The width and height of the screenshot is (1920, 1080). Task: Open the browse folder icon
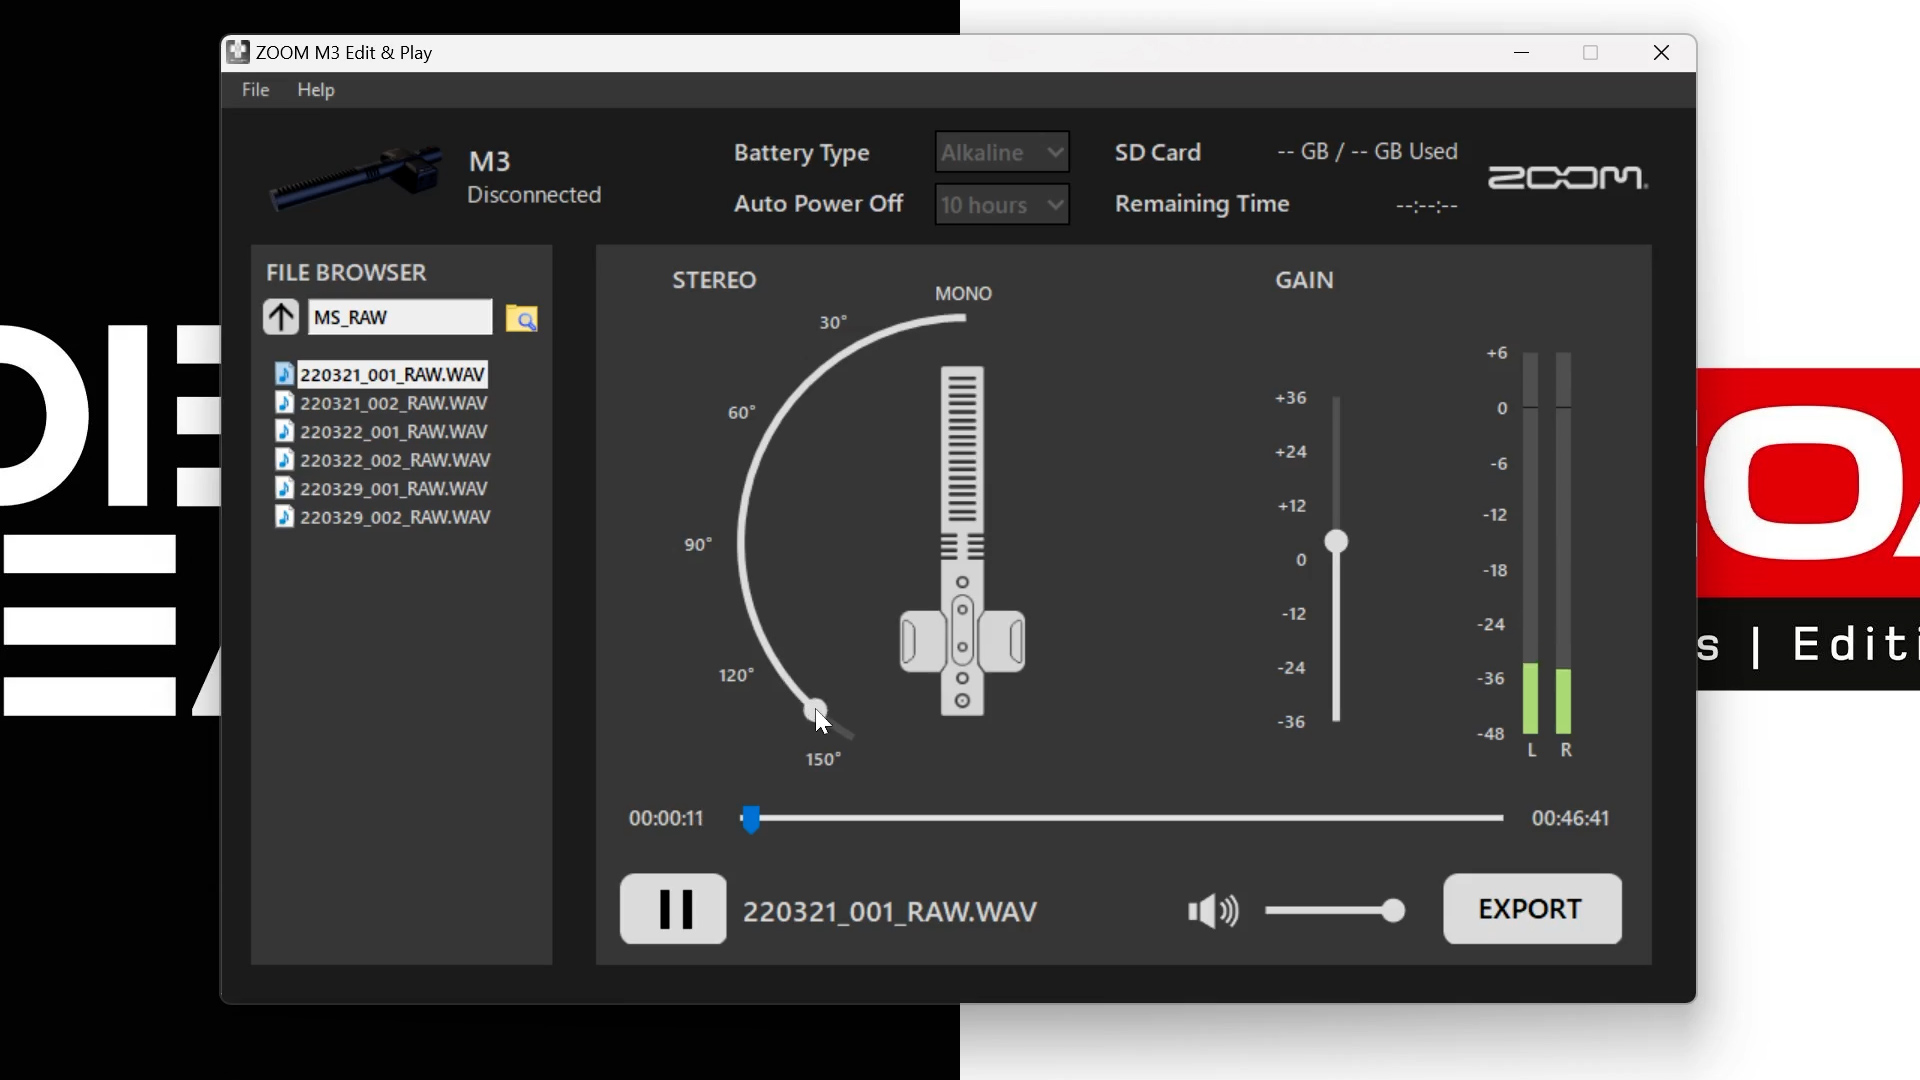[521, 318]
